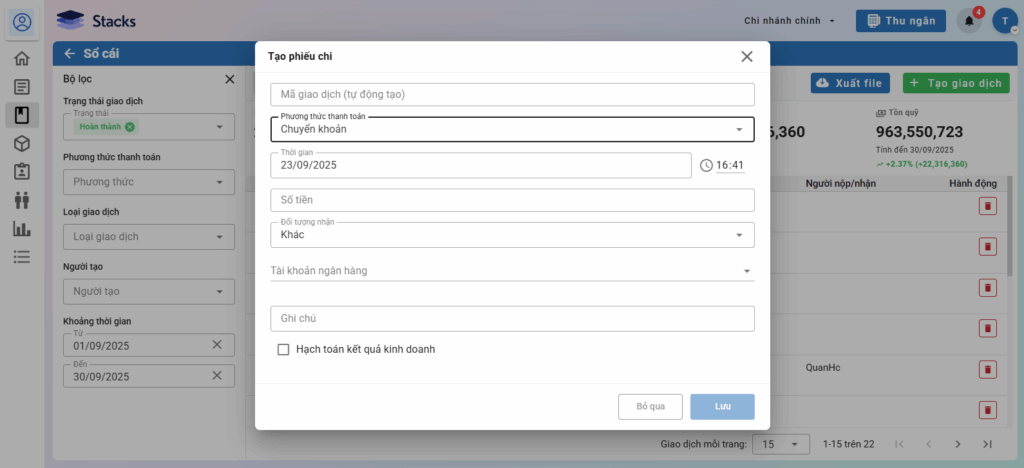This screenshot has height=468, width=1024.
Task: Open the reports bar chart icon
Action: (x=21, y=228)
